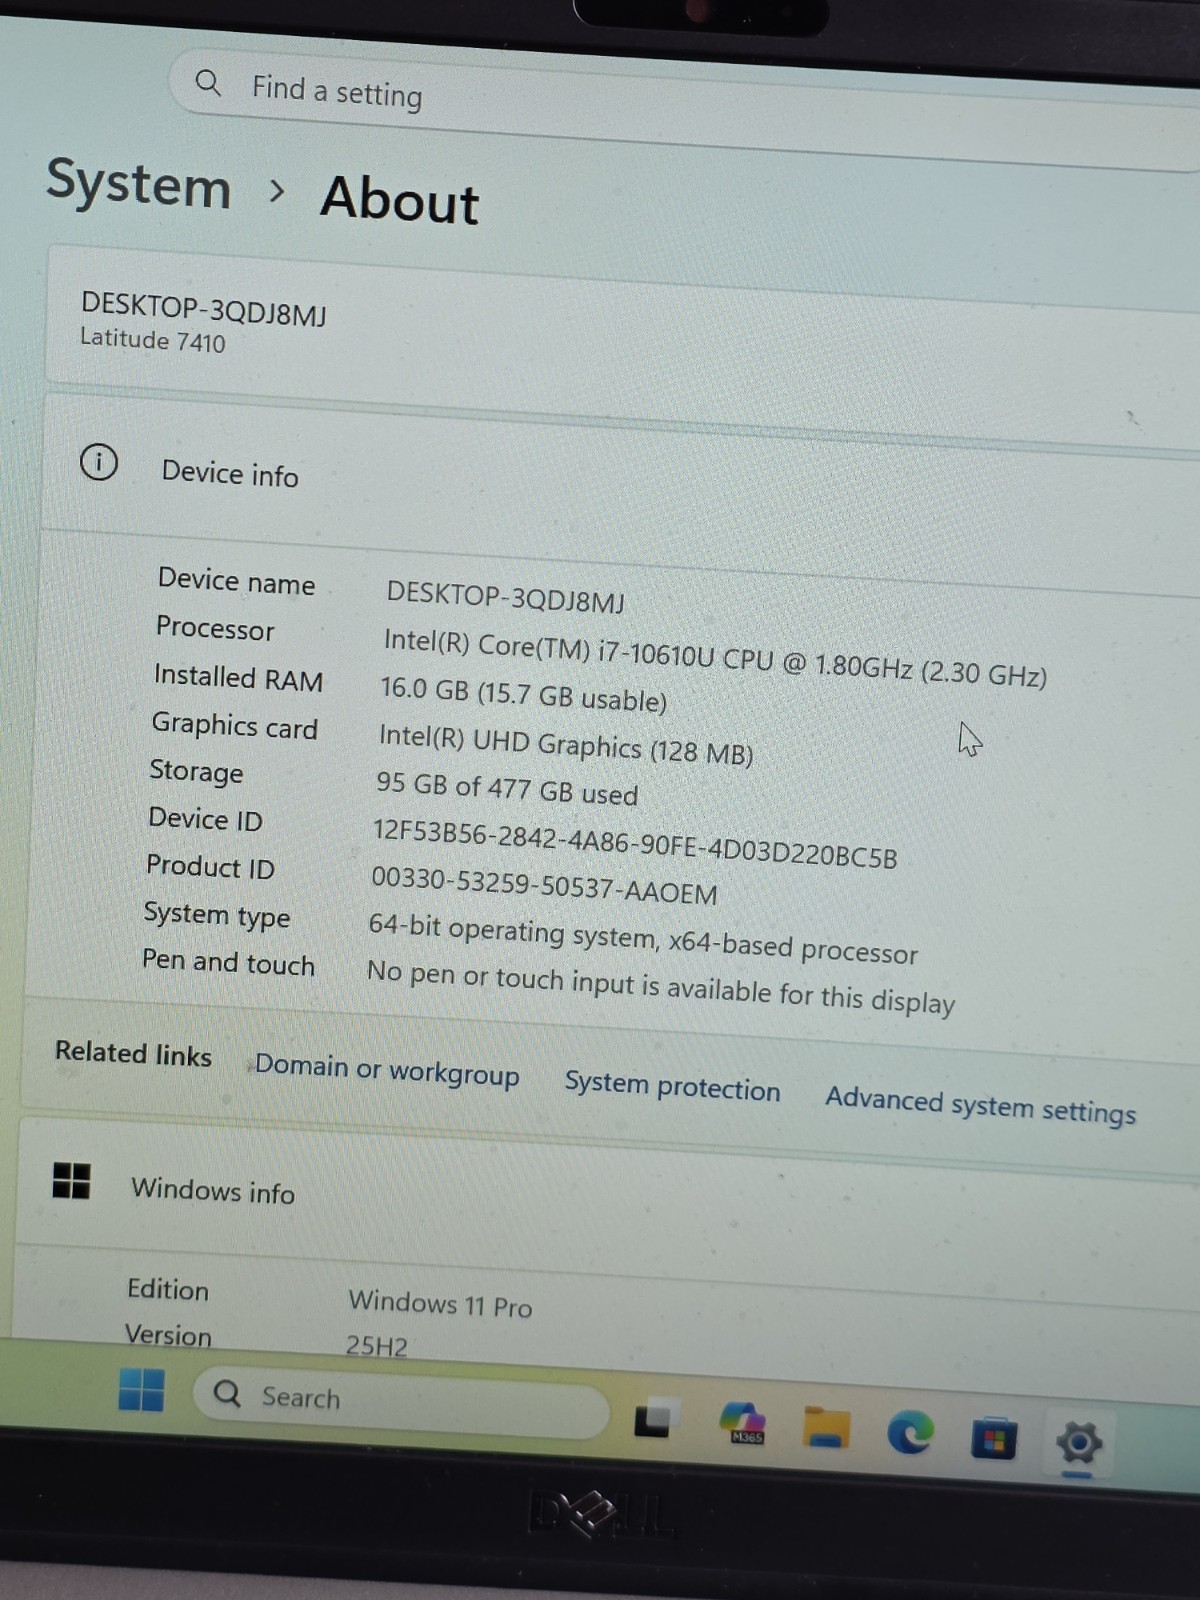
Task: Click the Windows 11 Pro edition value
Action: pos(440,1303)
